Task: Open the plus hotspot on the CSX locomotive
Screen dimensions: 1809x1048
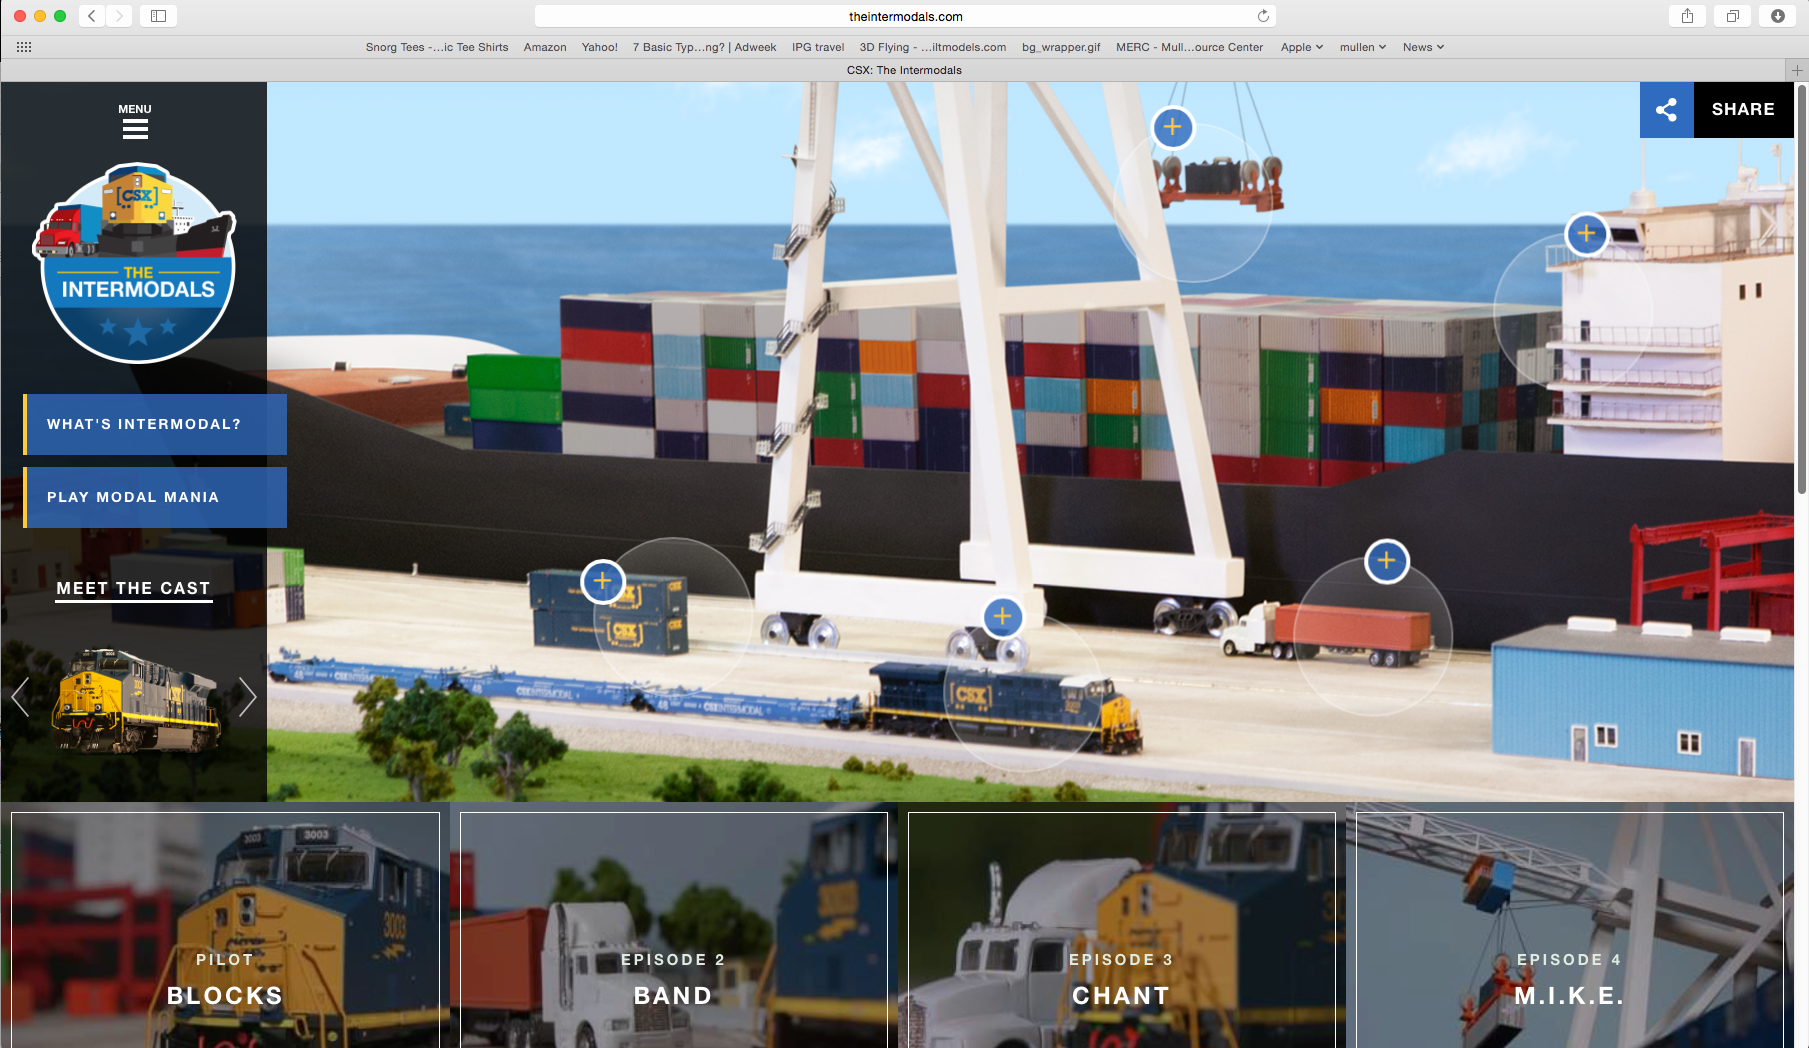Action: (x=1003, y=617)
